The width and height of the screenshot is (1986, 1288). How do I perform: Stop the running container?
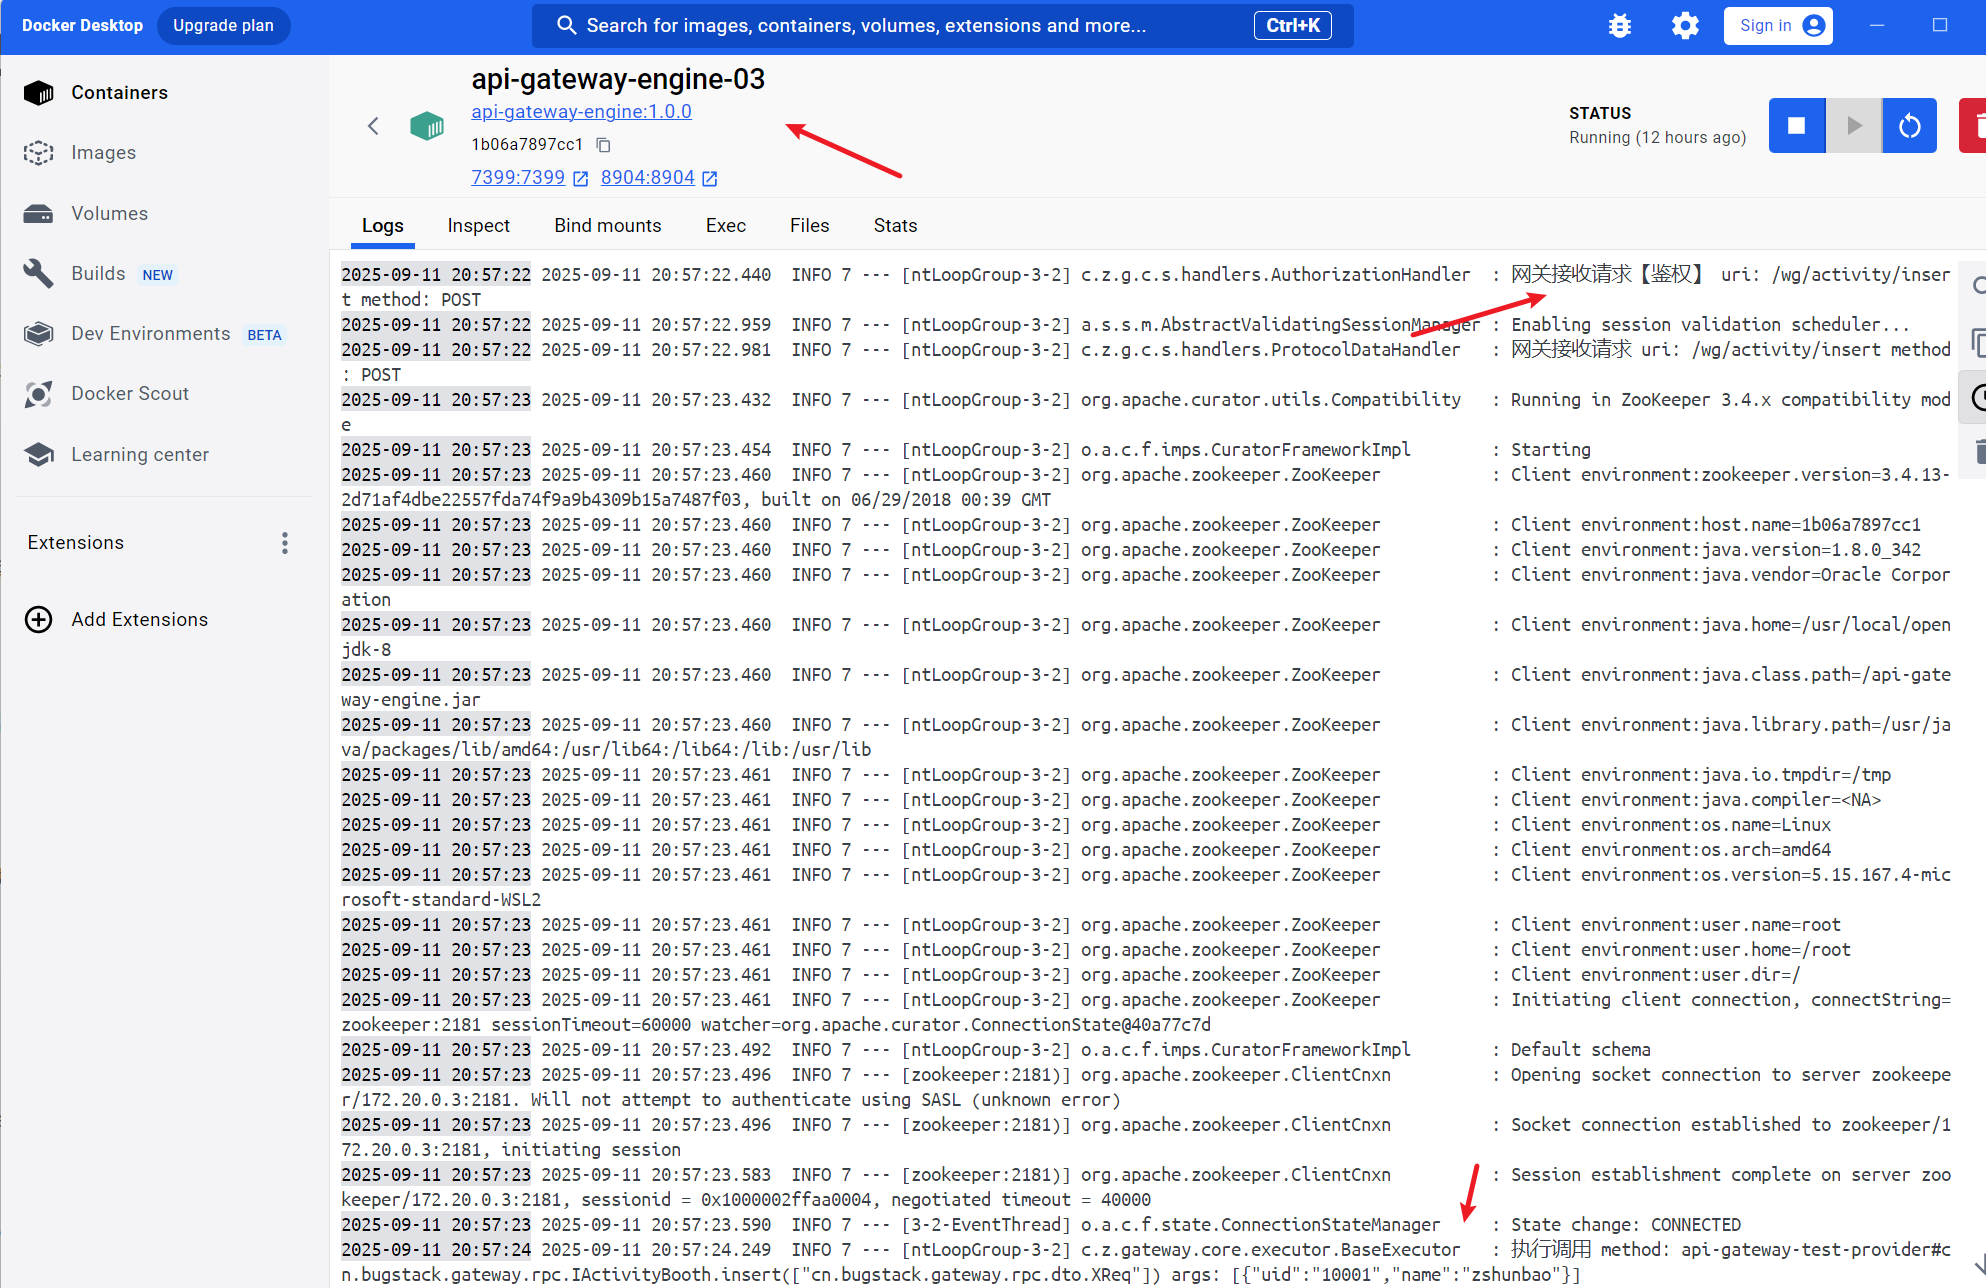pos(1796,126)
